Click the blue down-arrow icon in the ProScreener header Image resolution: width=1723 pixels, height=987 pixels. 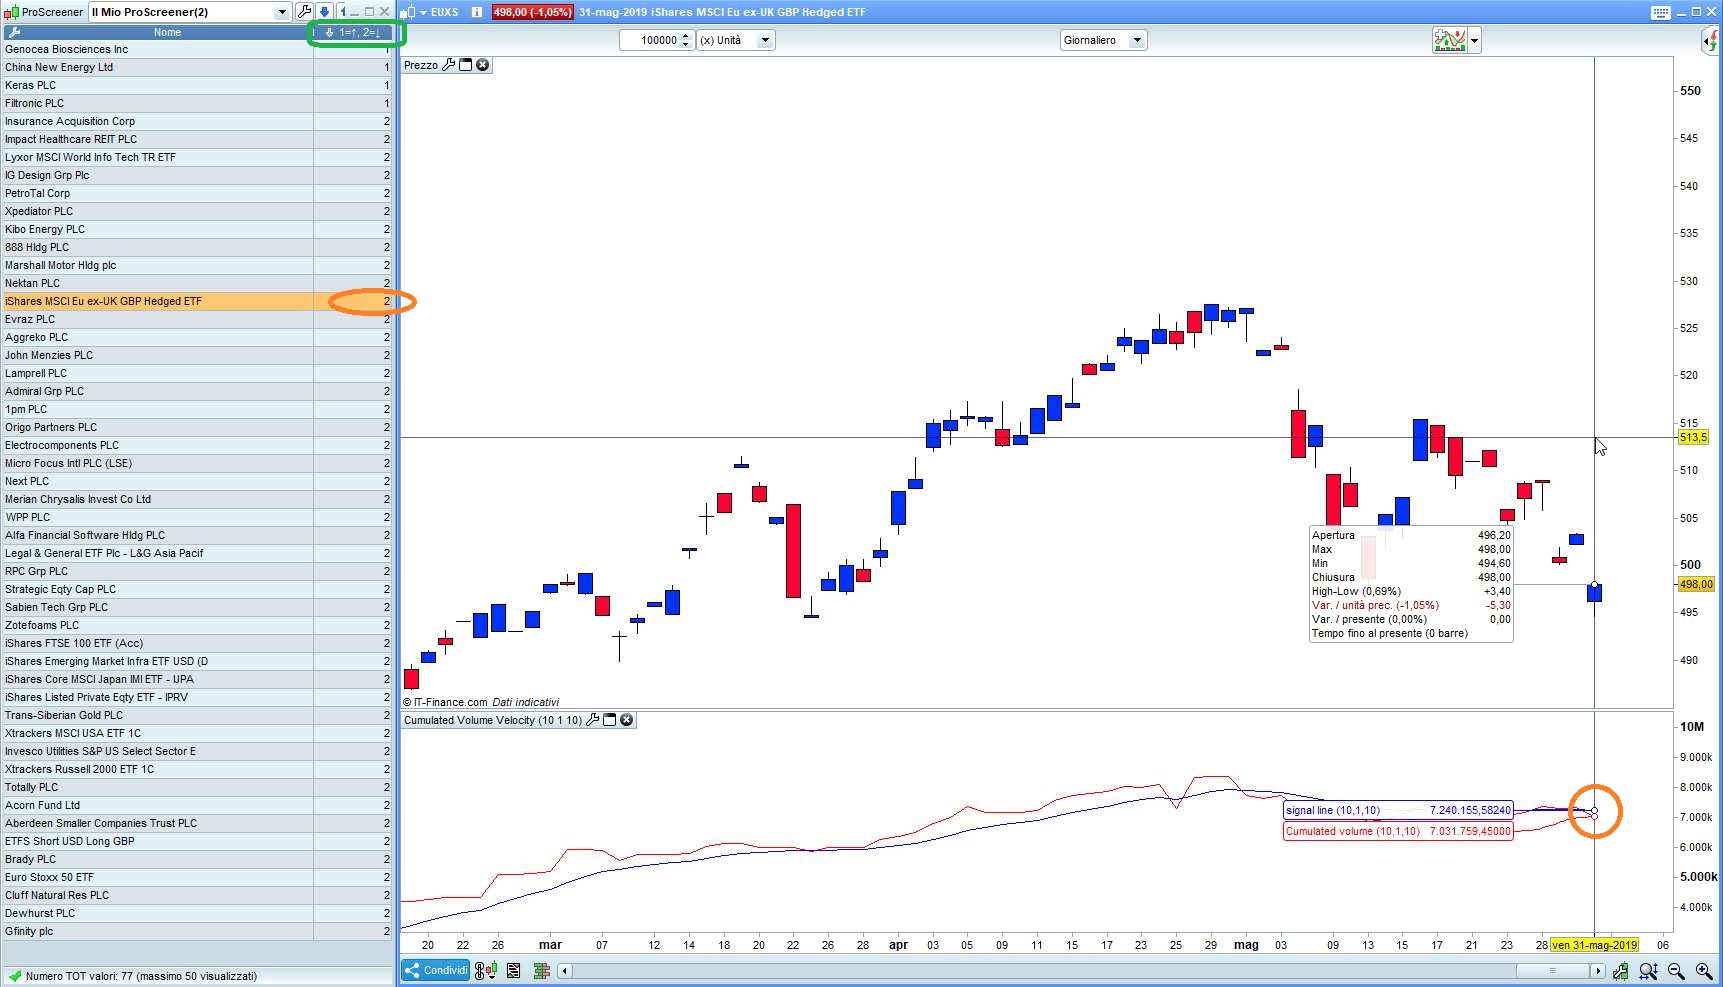[x=324, y=12]
